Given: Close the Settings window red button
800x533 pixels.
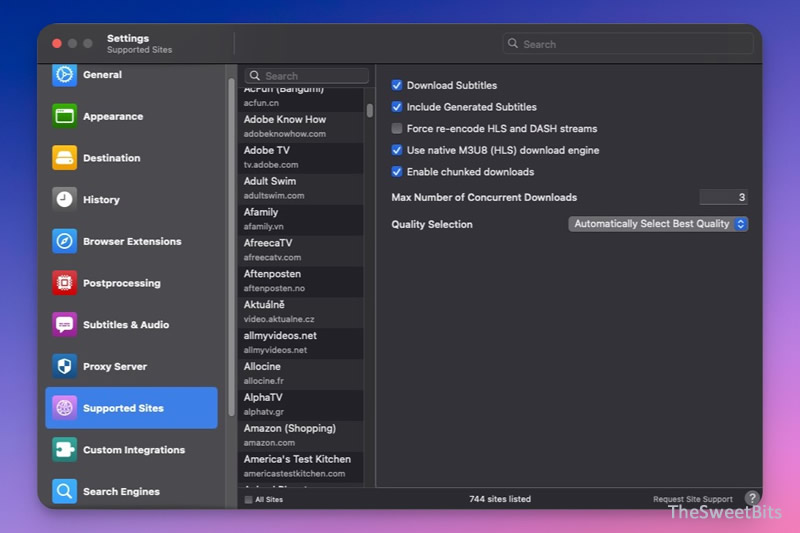Looking at the screenshot, I should click(x=57, y=44).
